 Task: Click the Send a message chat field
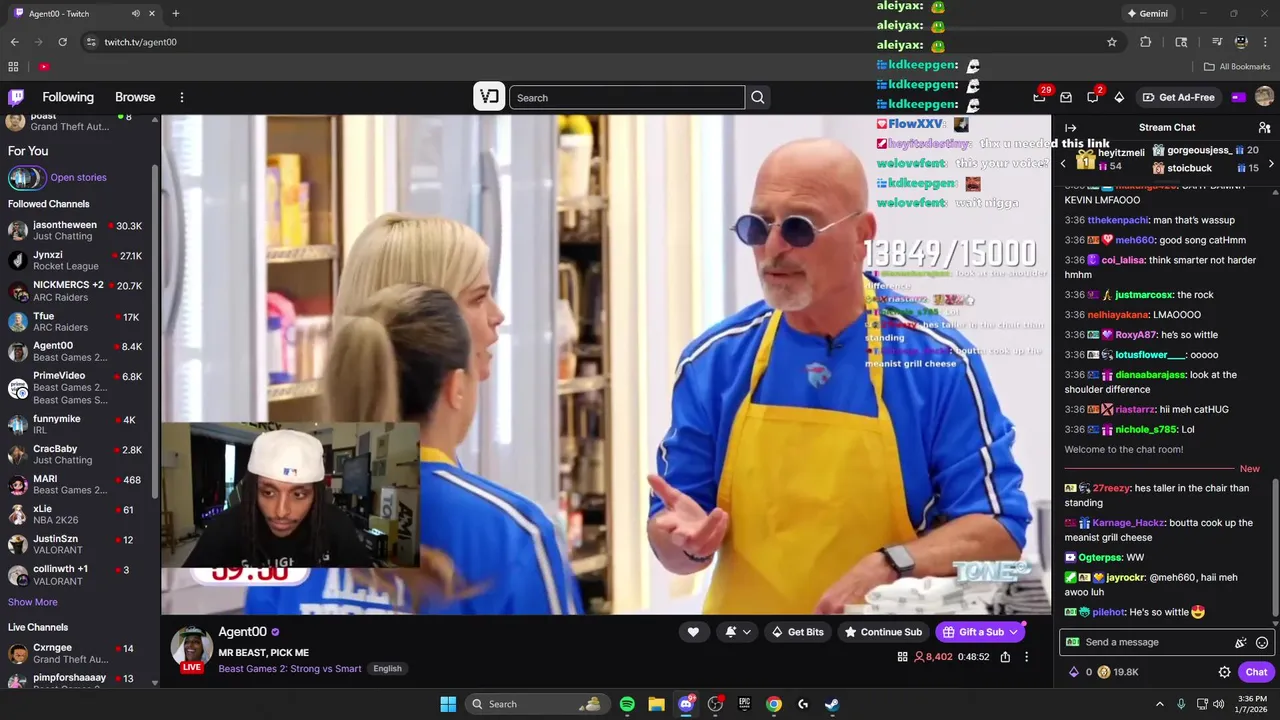[x=1150, y=642]
